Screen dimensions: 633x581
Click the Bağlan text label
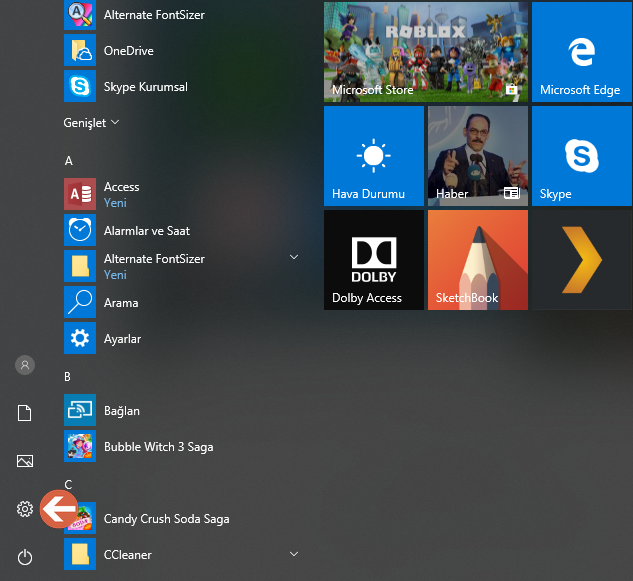pyautogui.click(x=122, y=411)
